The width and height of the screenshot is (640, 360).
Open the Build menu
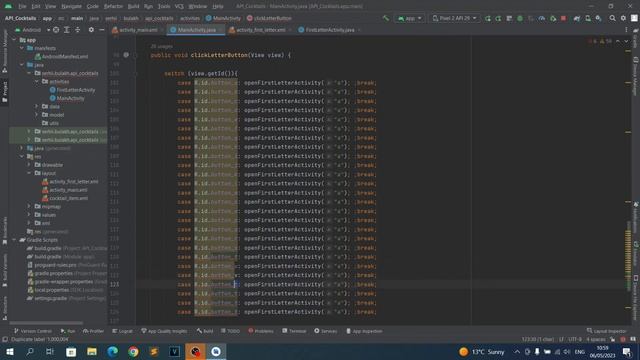(133, 6)
